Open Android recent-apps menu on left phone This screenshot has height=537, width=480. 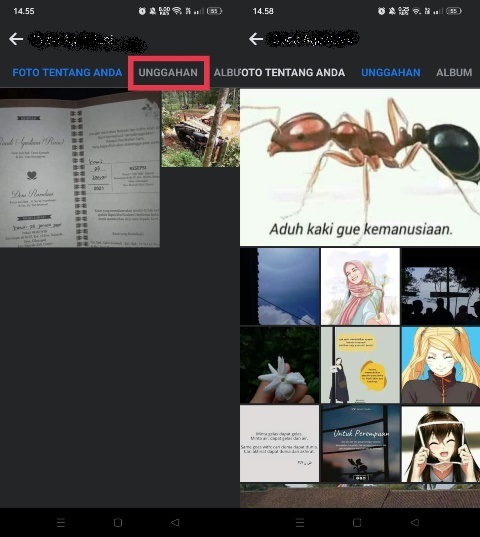click(x=61, y=523)
